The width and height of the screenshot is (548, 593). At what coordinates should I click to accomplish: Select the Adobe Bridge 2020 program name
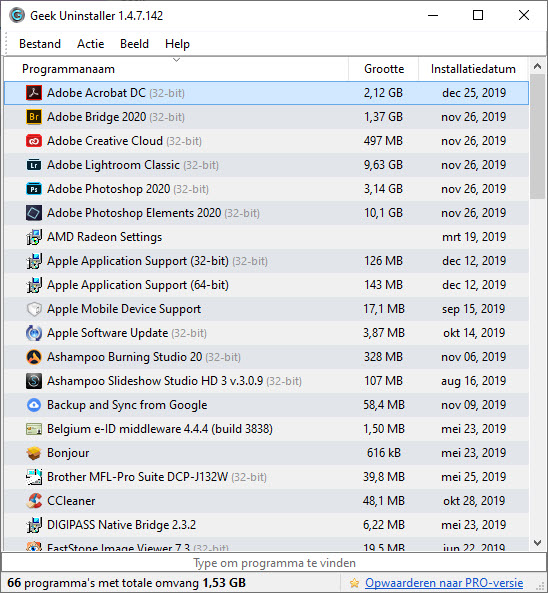(96, 117)
